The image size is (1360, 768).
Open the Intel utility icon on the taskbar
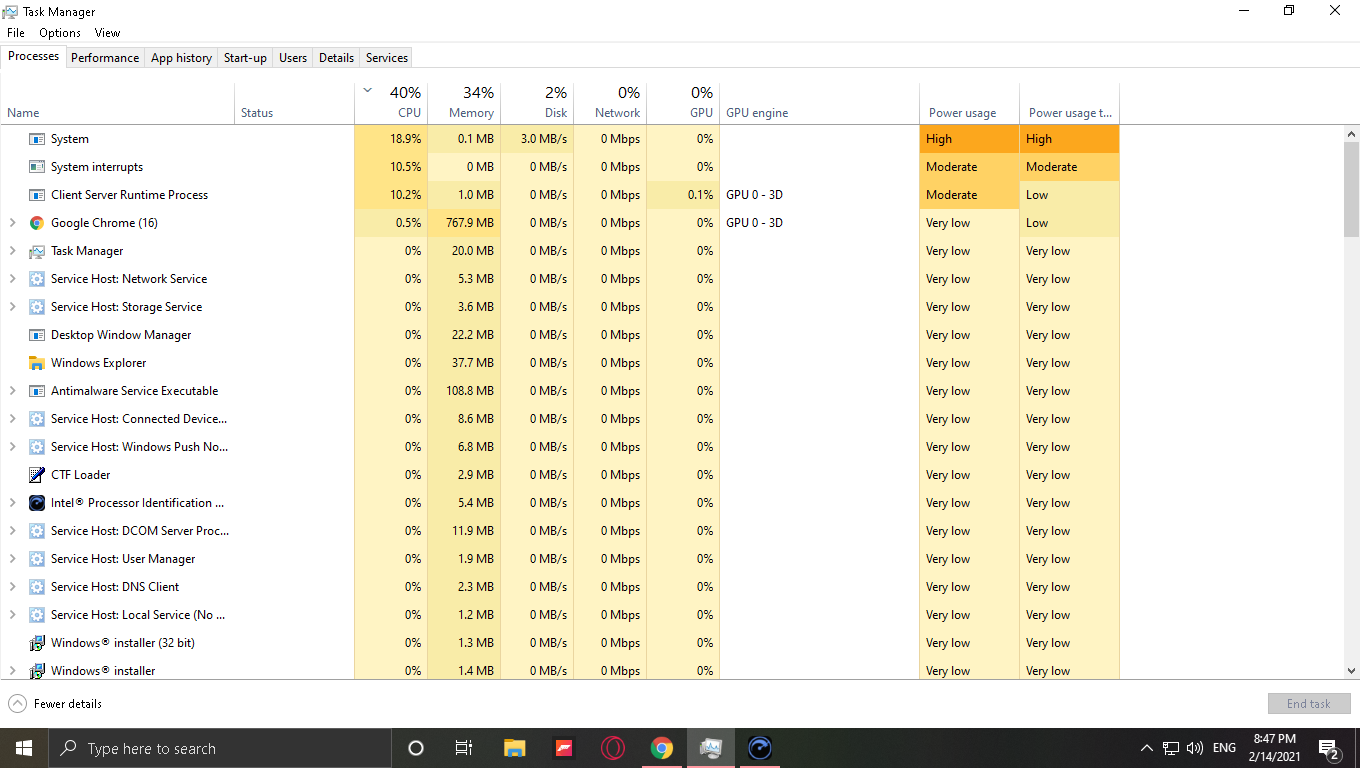759,748
